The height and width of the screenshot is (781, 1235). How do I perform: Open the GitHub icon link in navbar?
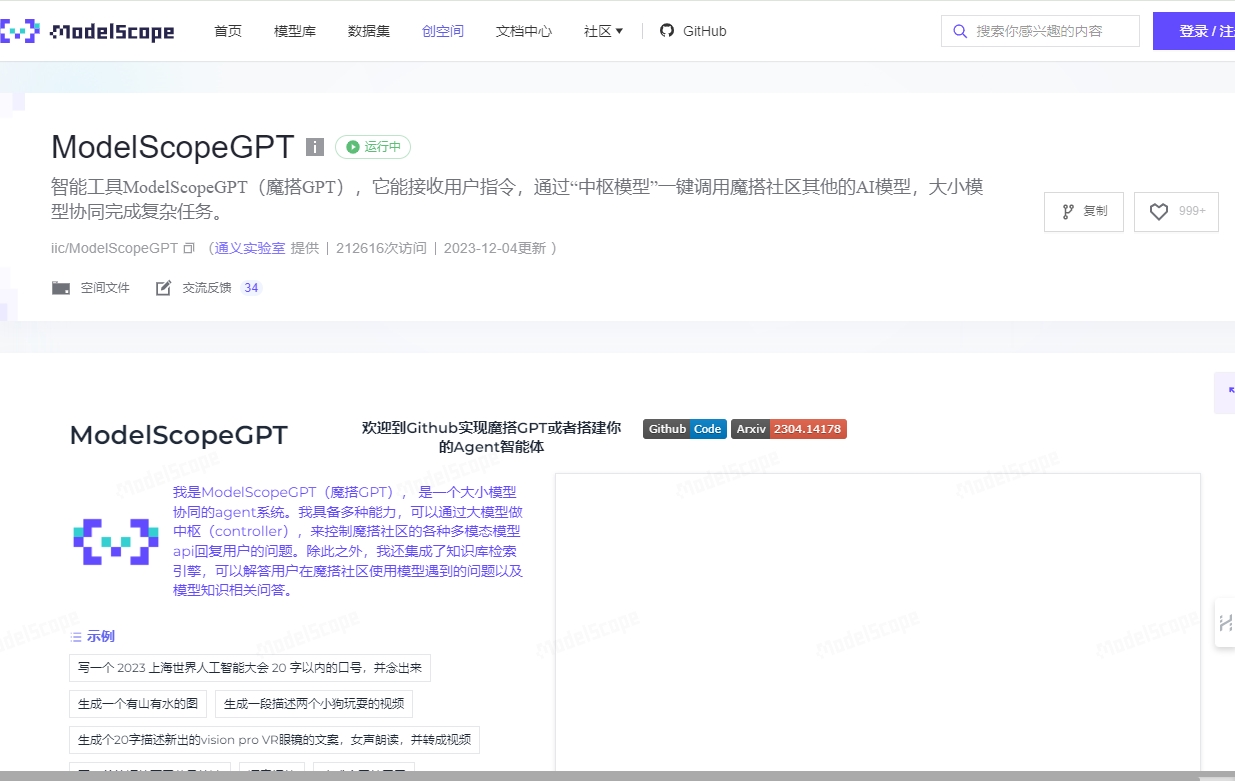point(667,31)
